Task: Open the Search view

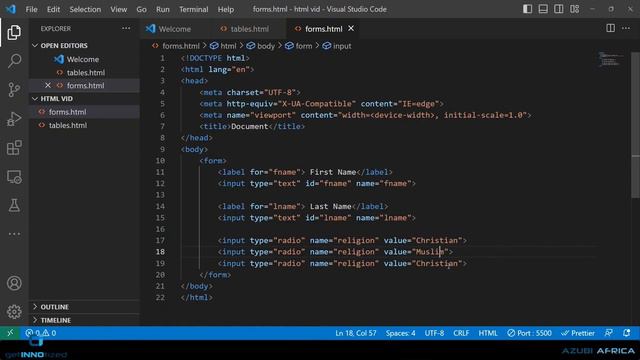Action: [x=14, y=61]
